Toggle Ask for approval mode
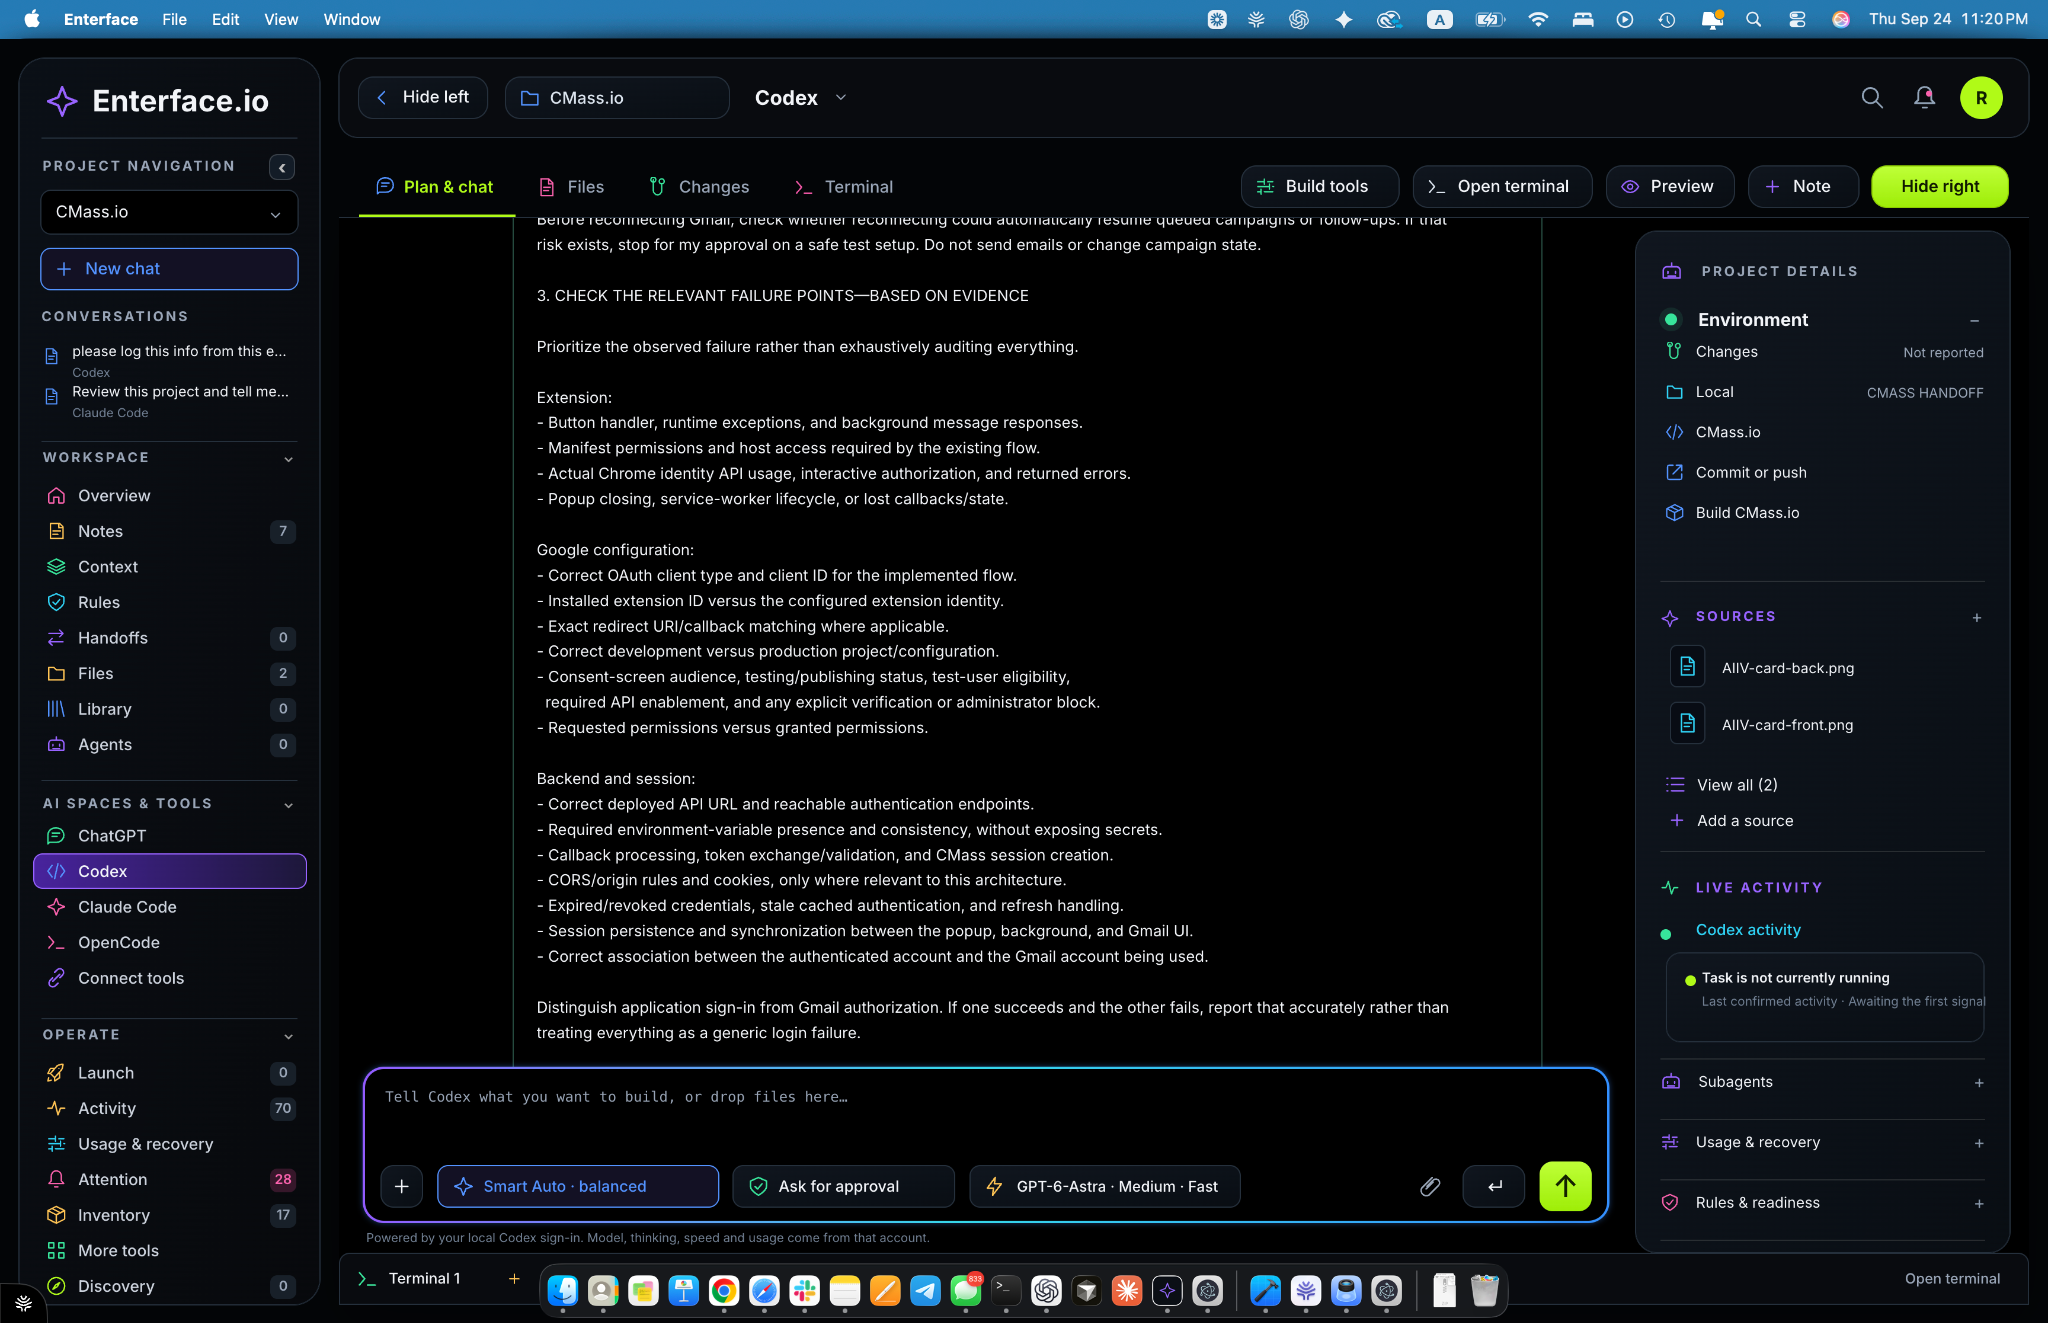Screen dimensions: 2048x1323 coord(842,1186)
